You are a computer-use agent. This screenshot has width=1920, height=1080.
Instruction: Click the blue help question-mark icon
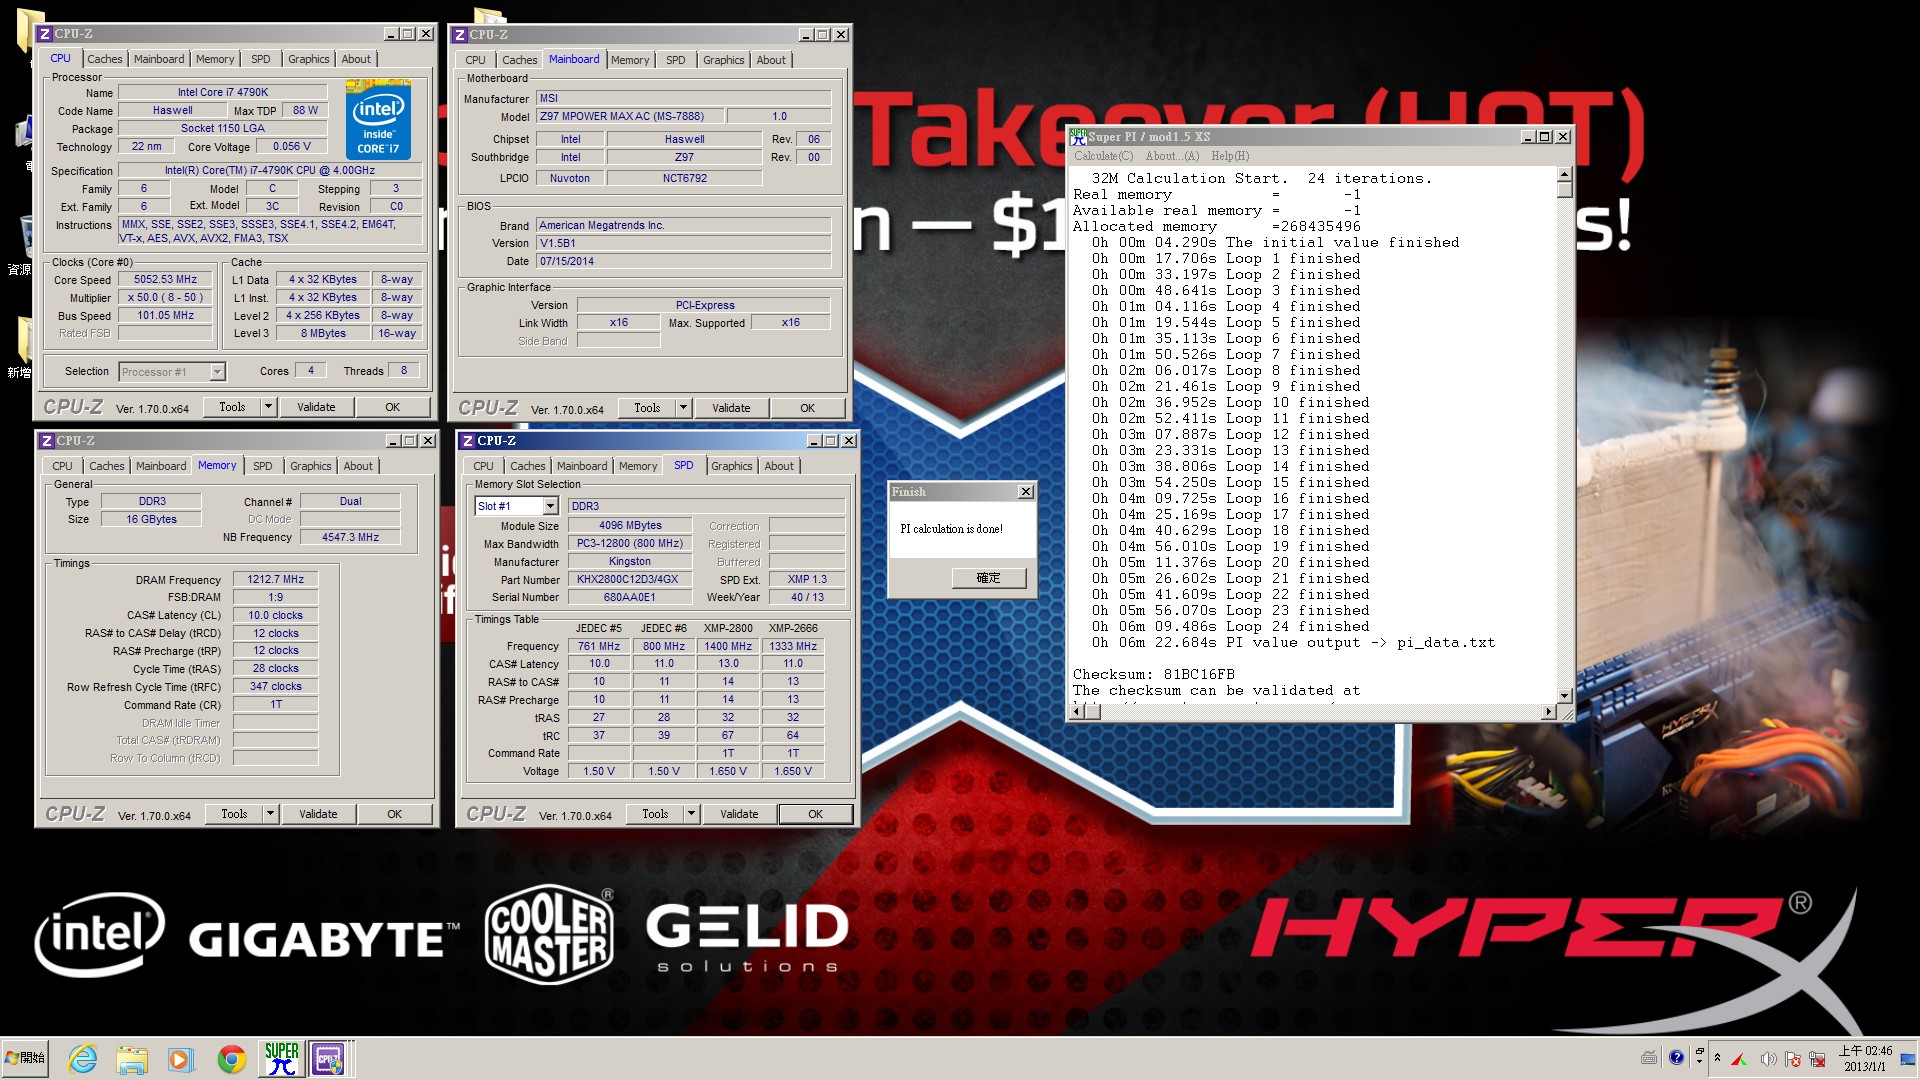coord(1676,1058)
